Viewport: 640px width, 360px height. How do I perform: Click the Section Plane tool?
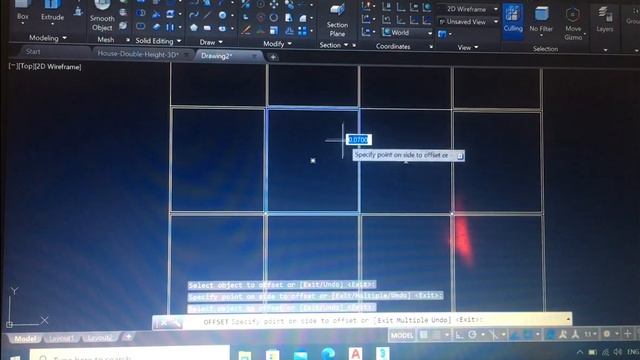[337, 20]
